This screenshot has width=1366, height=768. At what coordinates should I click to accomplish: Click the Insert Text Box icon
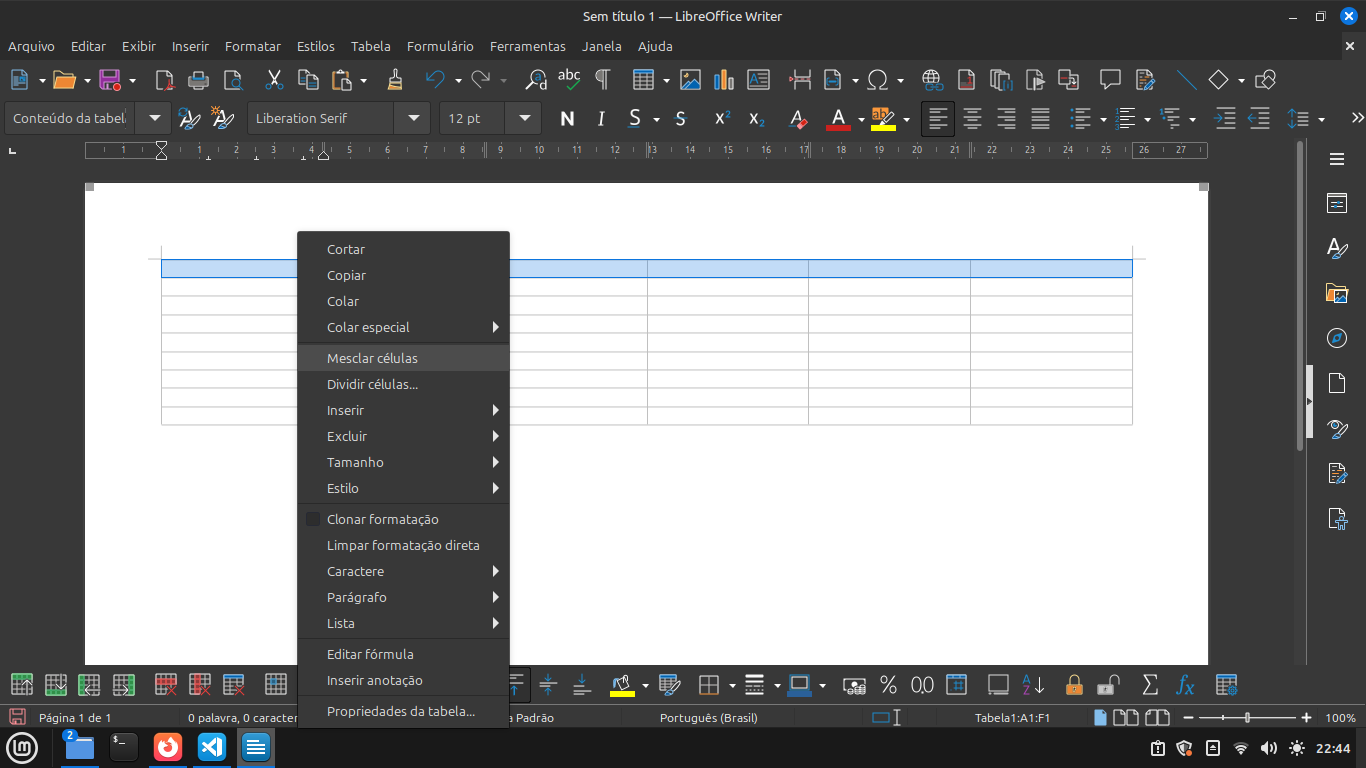click(758, 80)
